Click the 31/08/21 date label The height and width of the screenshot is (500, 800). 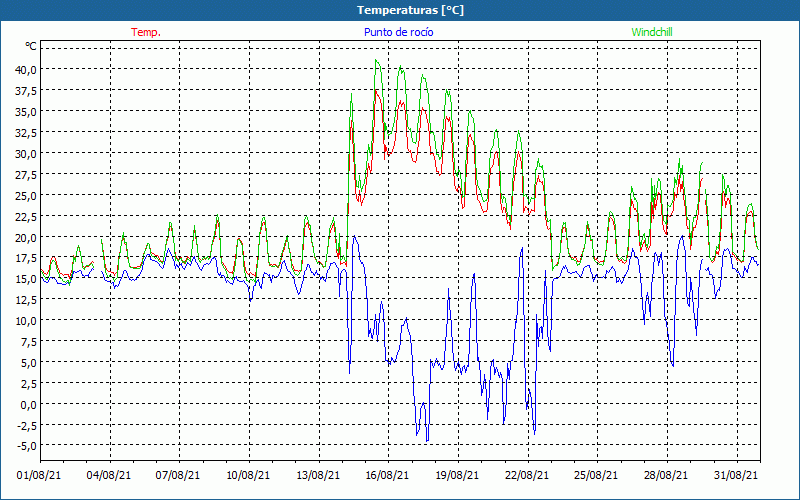736,475
